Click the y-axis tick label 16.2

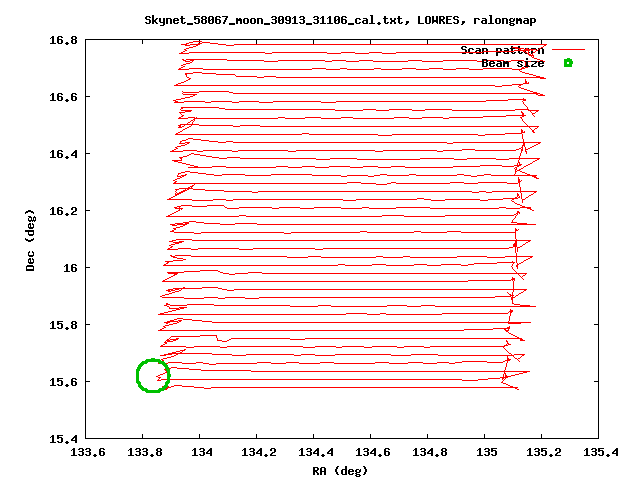(63, 211)
